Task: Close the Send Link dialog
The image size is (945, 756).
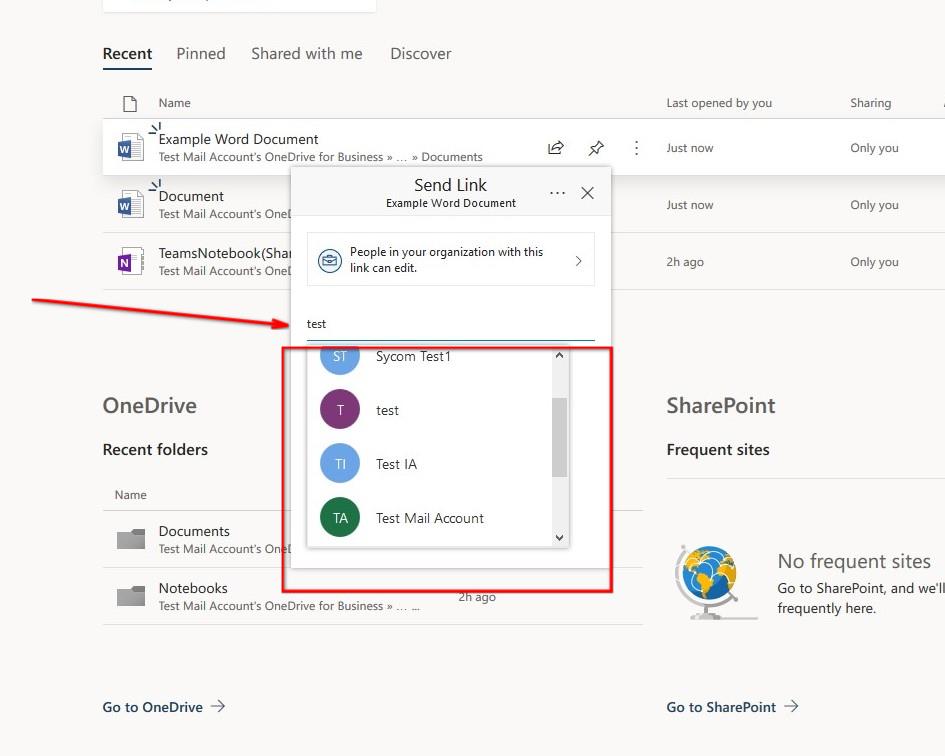Action: point(588,193)
